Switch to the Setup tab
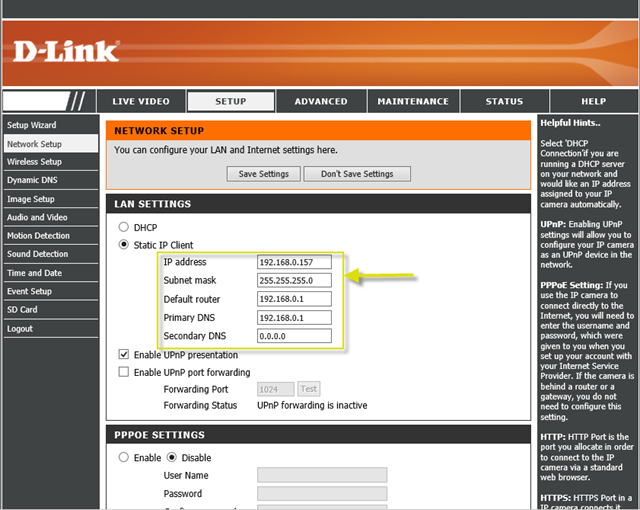This screenshot has height=510, width=640. [x=231, y=101]
